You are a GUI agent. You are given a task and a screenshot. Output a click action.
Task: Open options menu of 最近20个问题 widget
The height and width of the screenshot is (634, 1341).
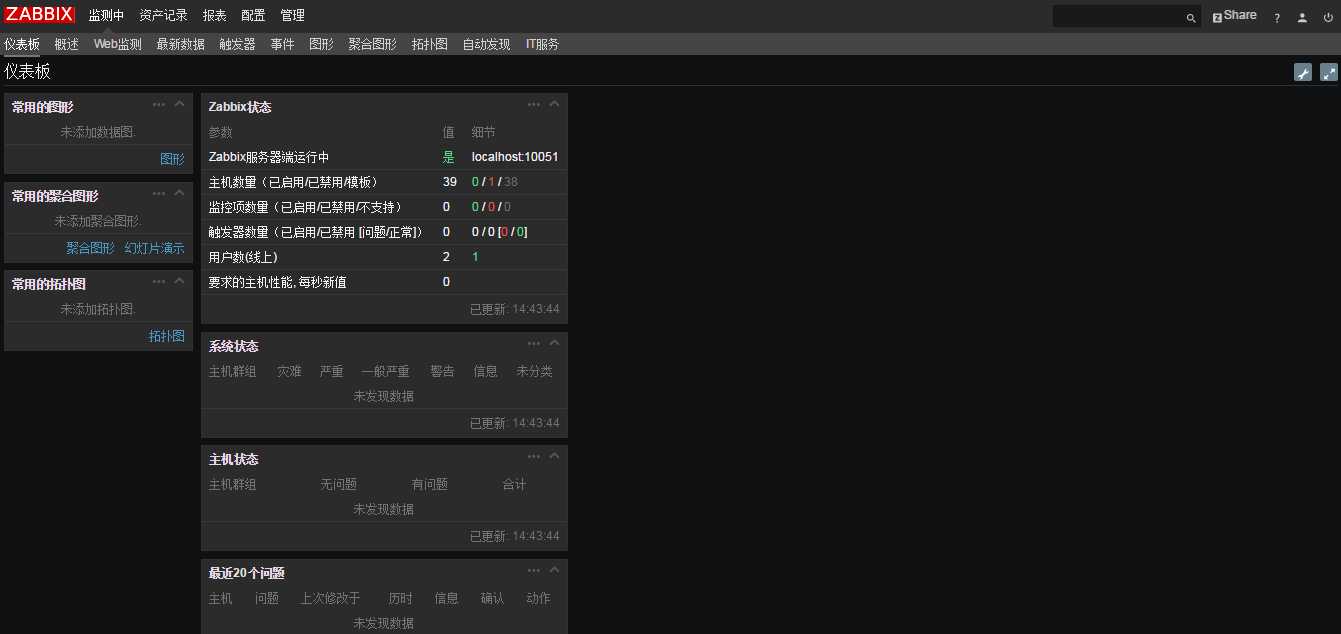tap(534, 570)
